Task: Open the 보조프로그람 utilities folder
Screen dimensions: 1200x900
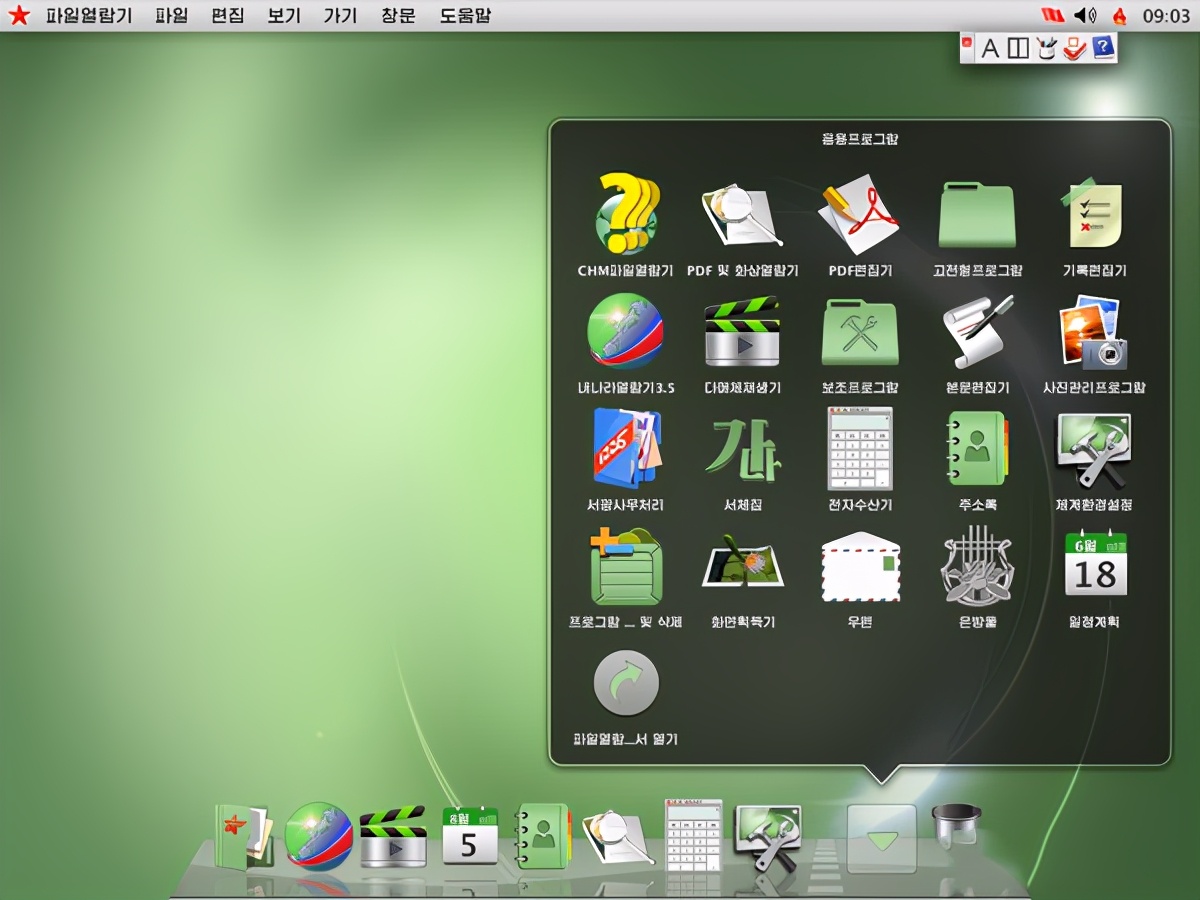Action: pos(860,332)
